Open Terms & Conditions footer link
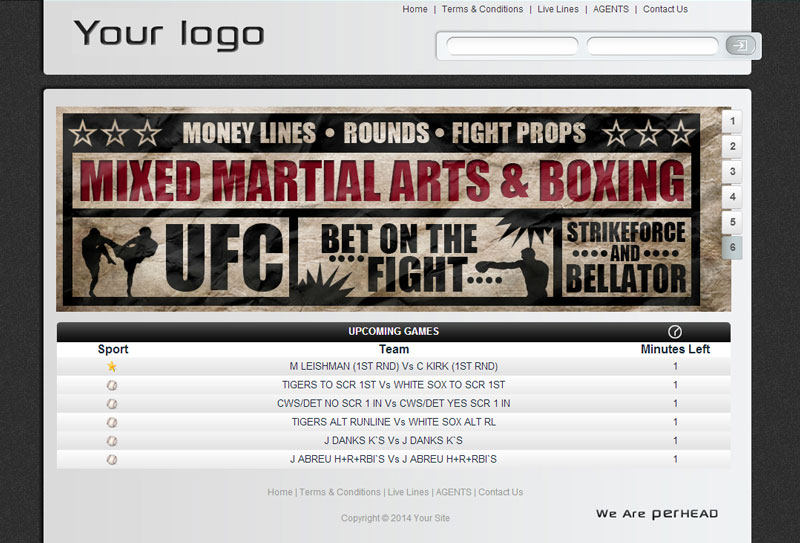800x543 pixels. tap(340, 492)
